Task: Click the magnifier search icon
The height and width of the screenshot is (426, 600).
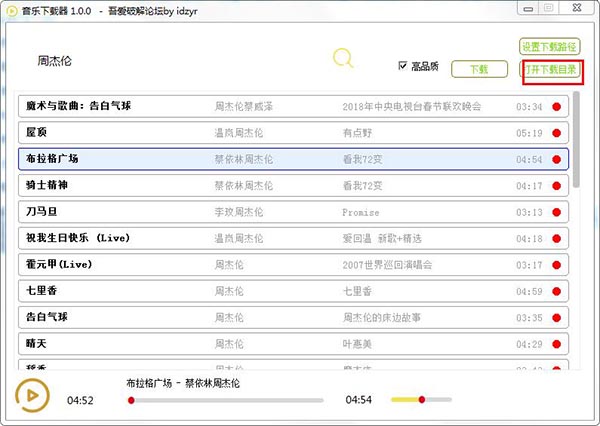Action: [x=343, y=59]
